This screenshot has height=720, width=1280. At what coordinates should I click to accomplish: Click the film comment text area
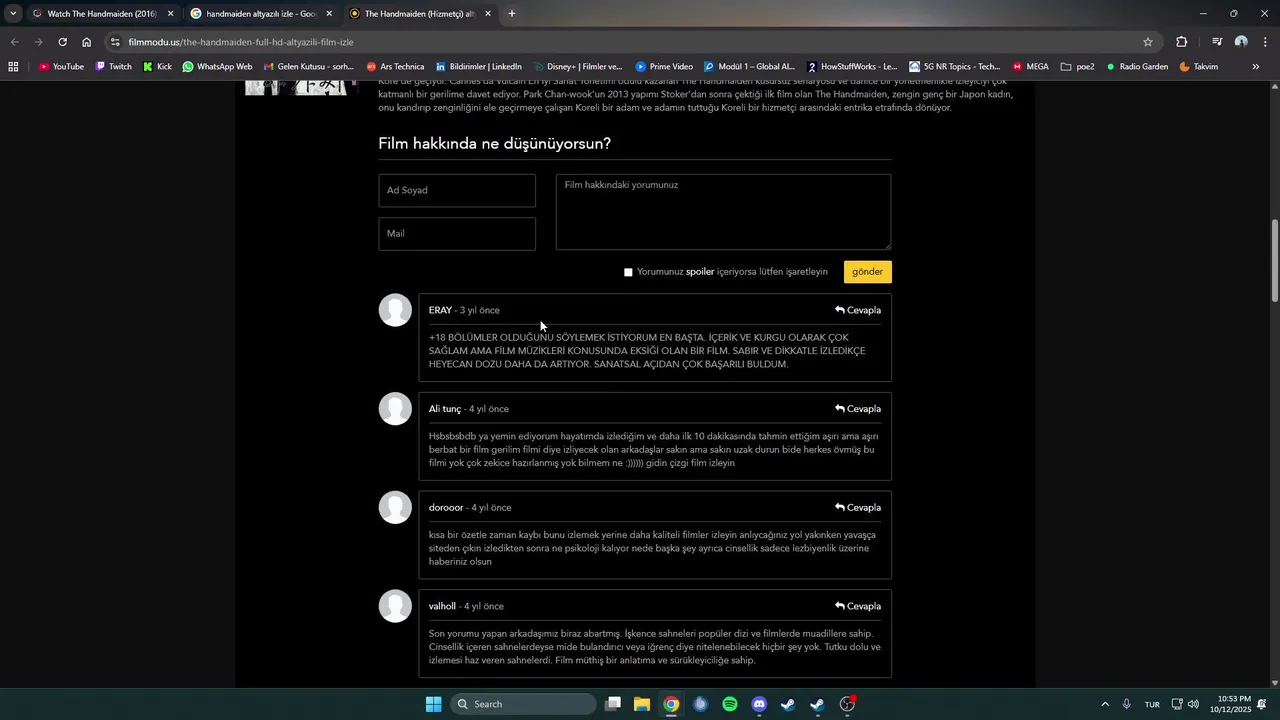[723, 212]
